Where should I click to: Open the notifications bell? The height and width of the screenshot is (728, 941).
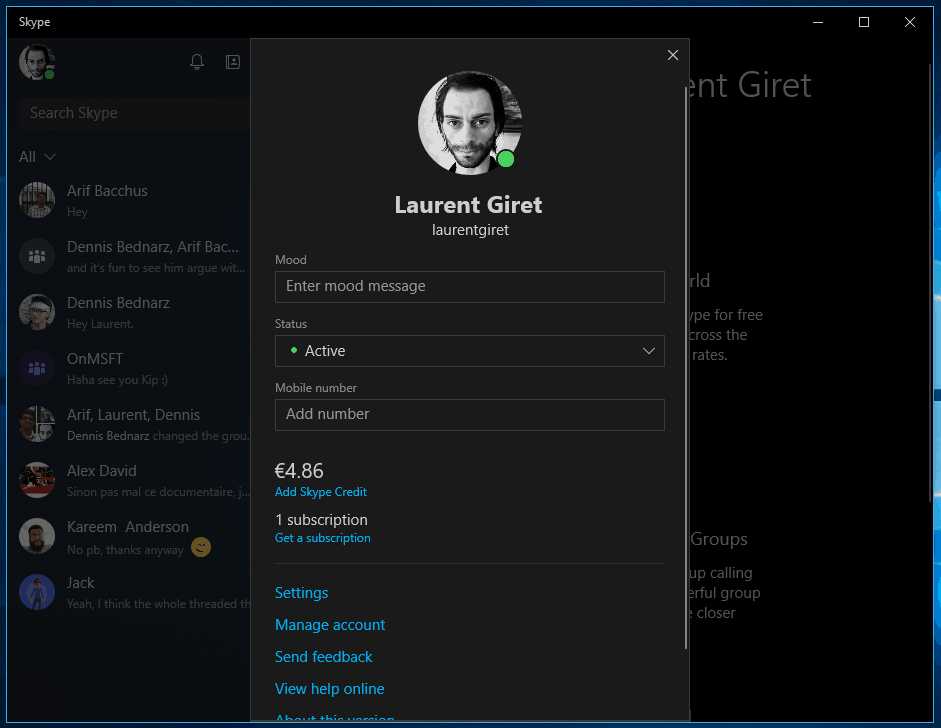pos(197,62)
